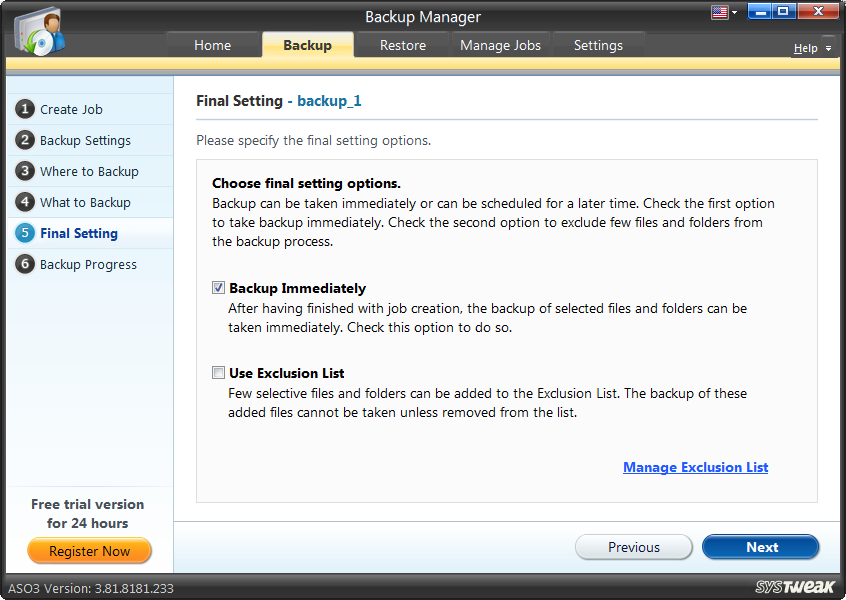846x600 pixels.
Task: Open the Manage Jobs tab
Action: click(x=500, y=45)
